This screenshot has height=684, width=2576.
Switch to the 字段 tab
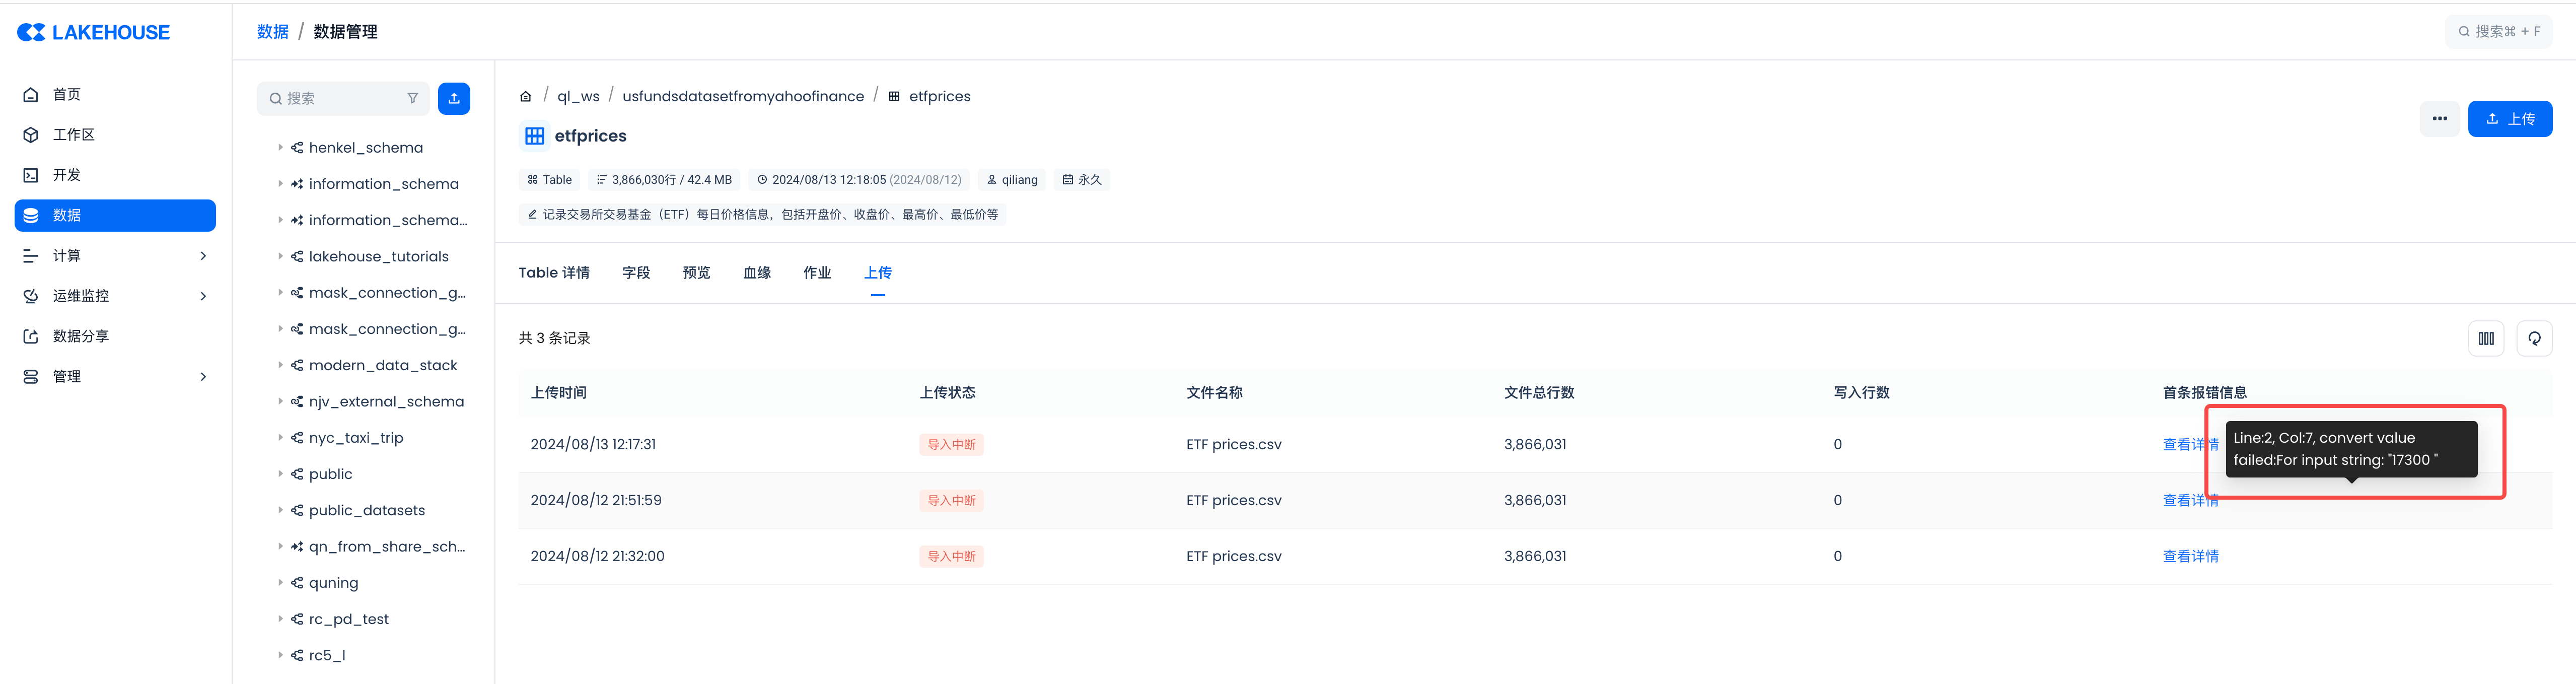tap(636, 273)
